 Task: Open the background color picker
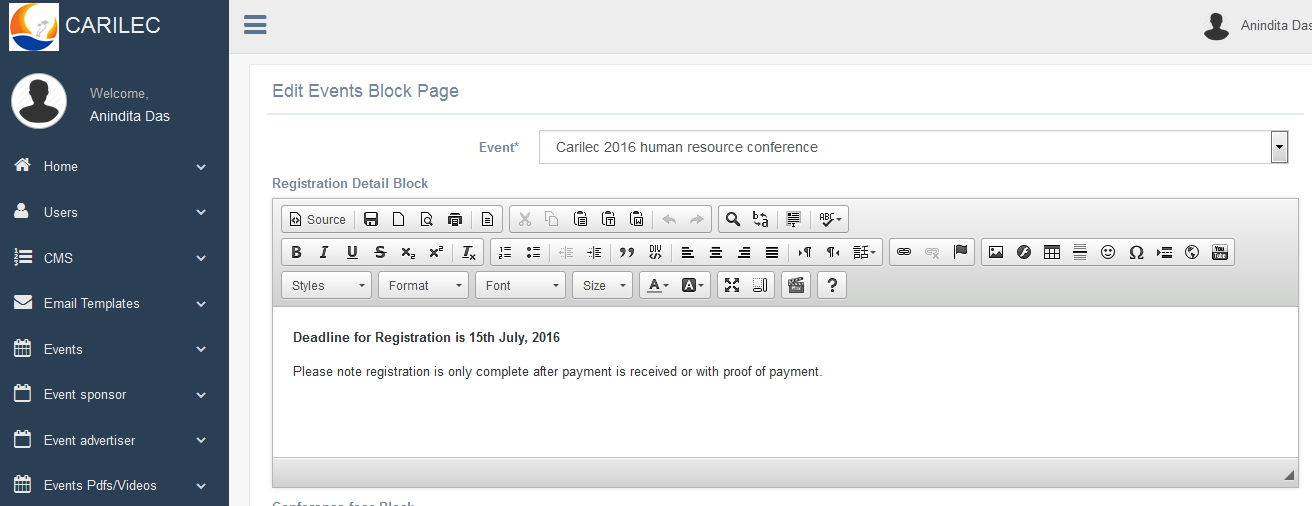(x=693, y=285)
